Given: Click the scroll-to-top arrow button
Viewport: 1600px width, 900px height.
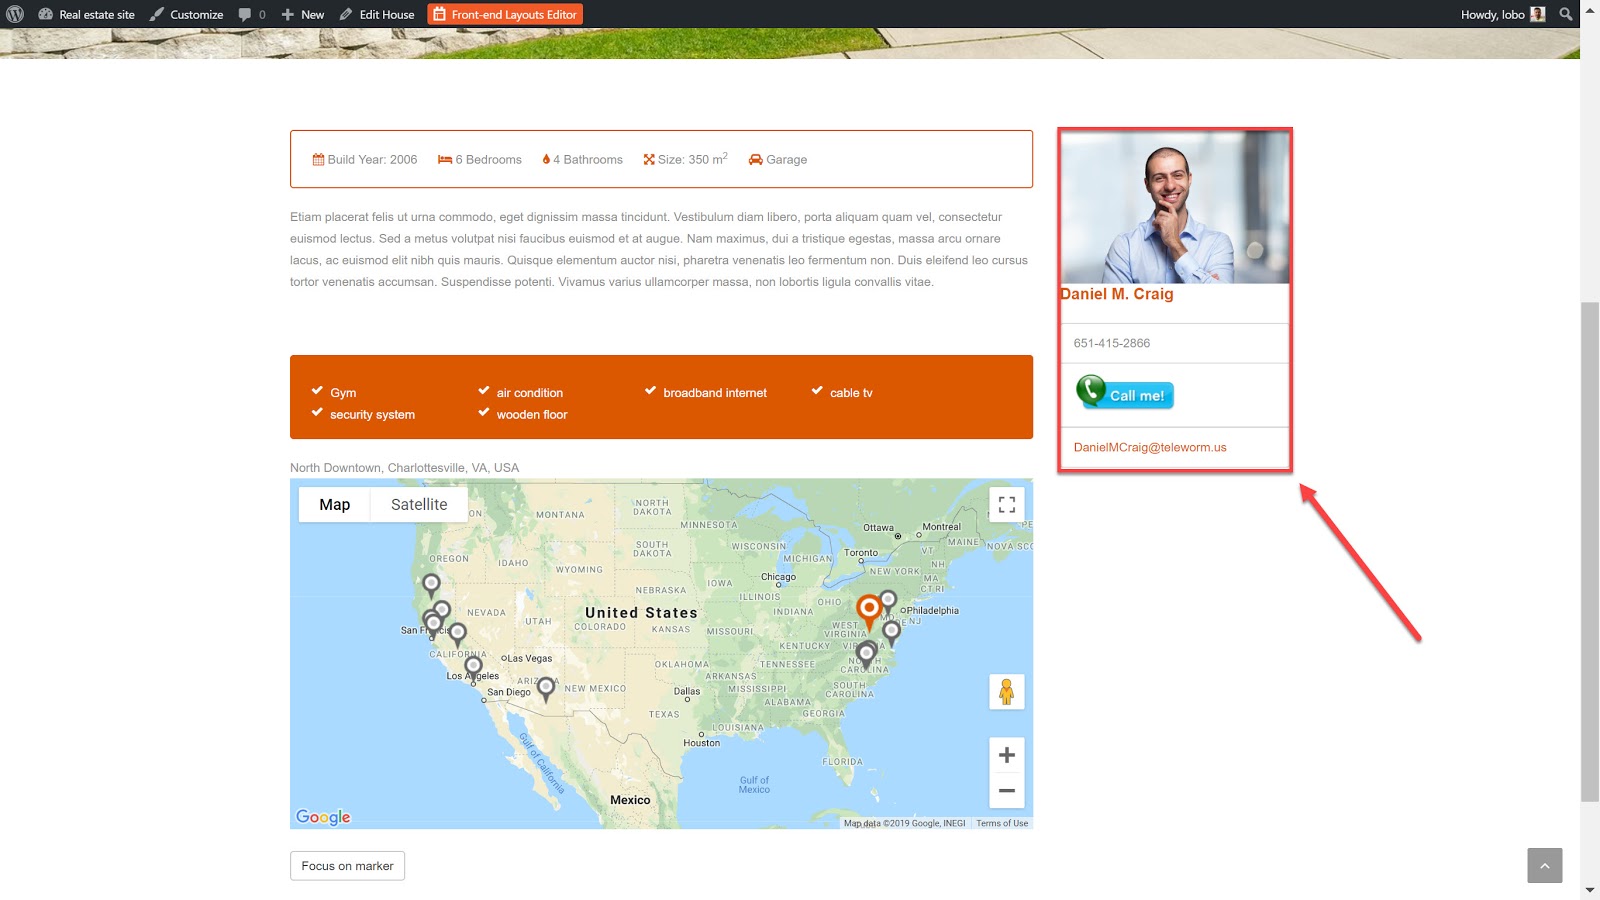Looking at the screenshot, I should click(x=1544, y=866).
